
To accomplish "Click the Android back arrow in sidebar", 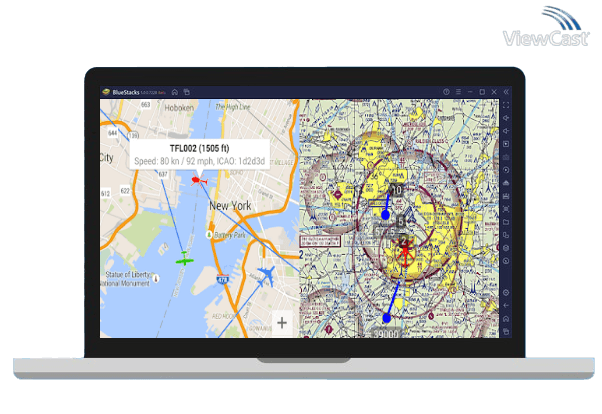I will (506, 306).
